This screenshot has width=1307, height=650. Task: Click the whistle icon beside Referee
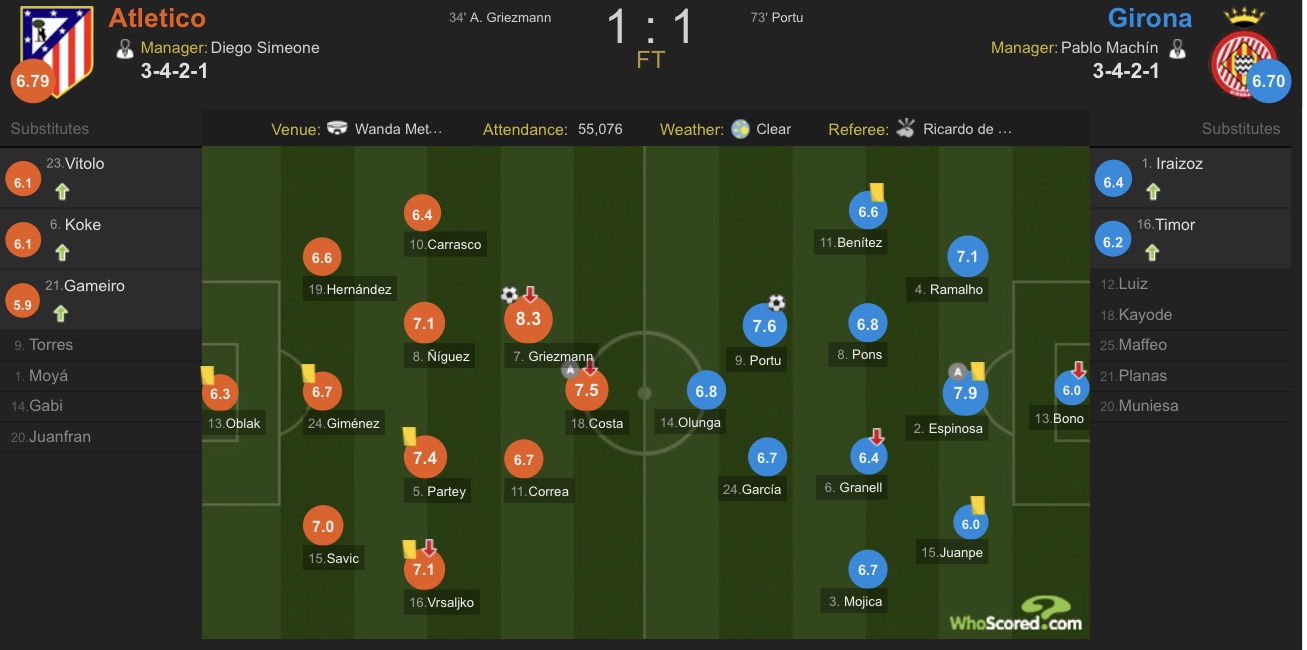click(906, 128)
